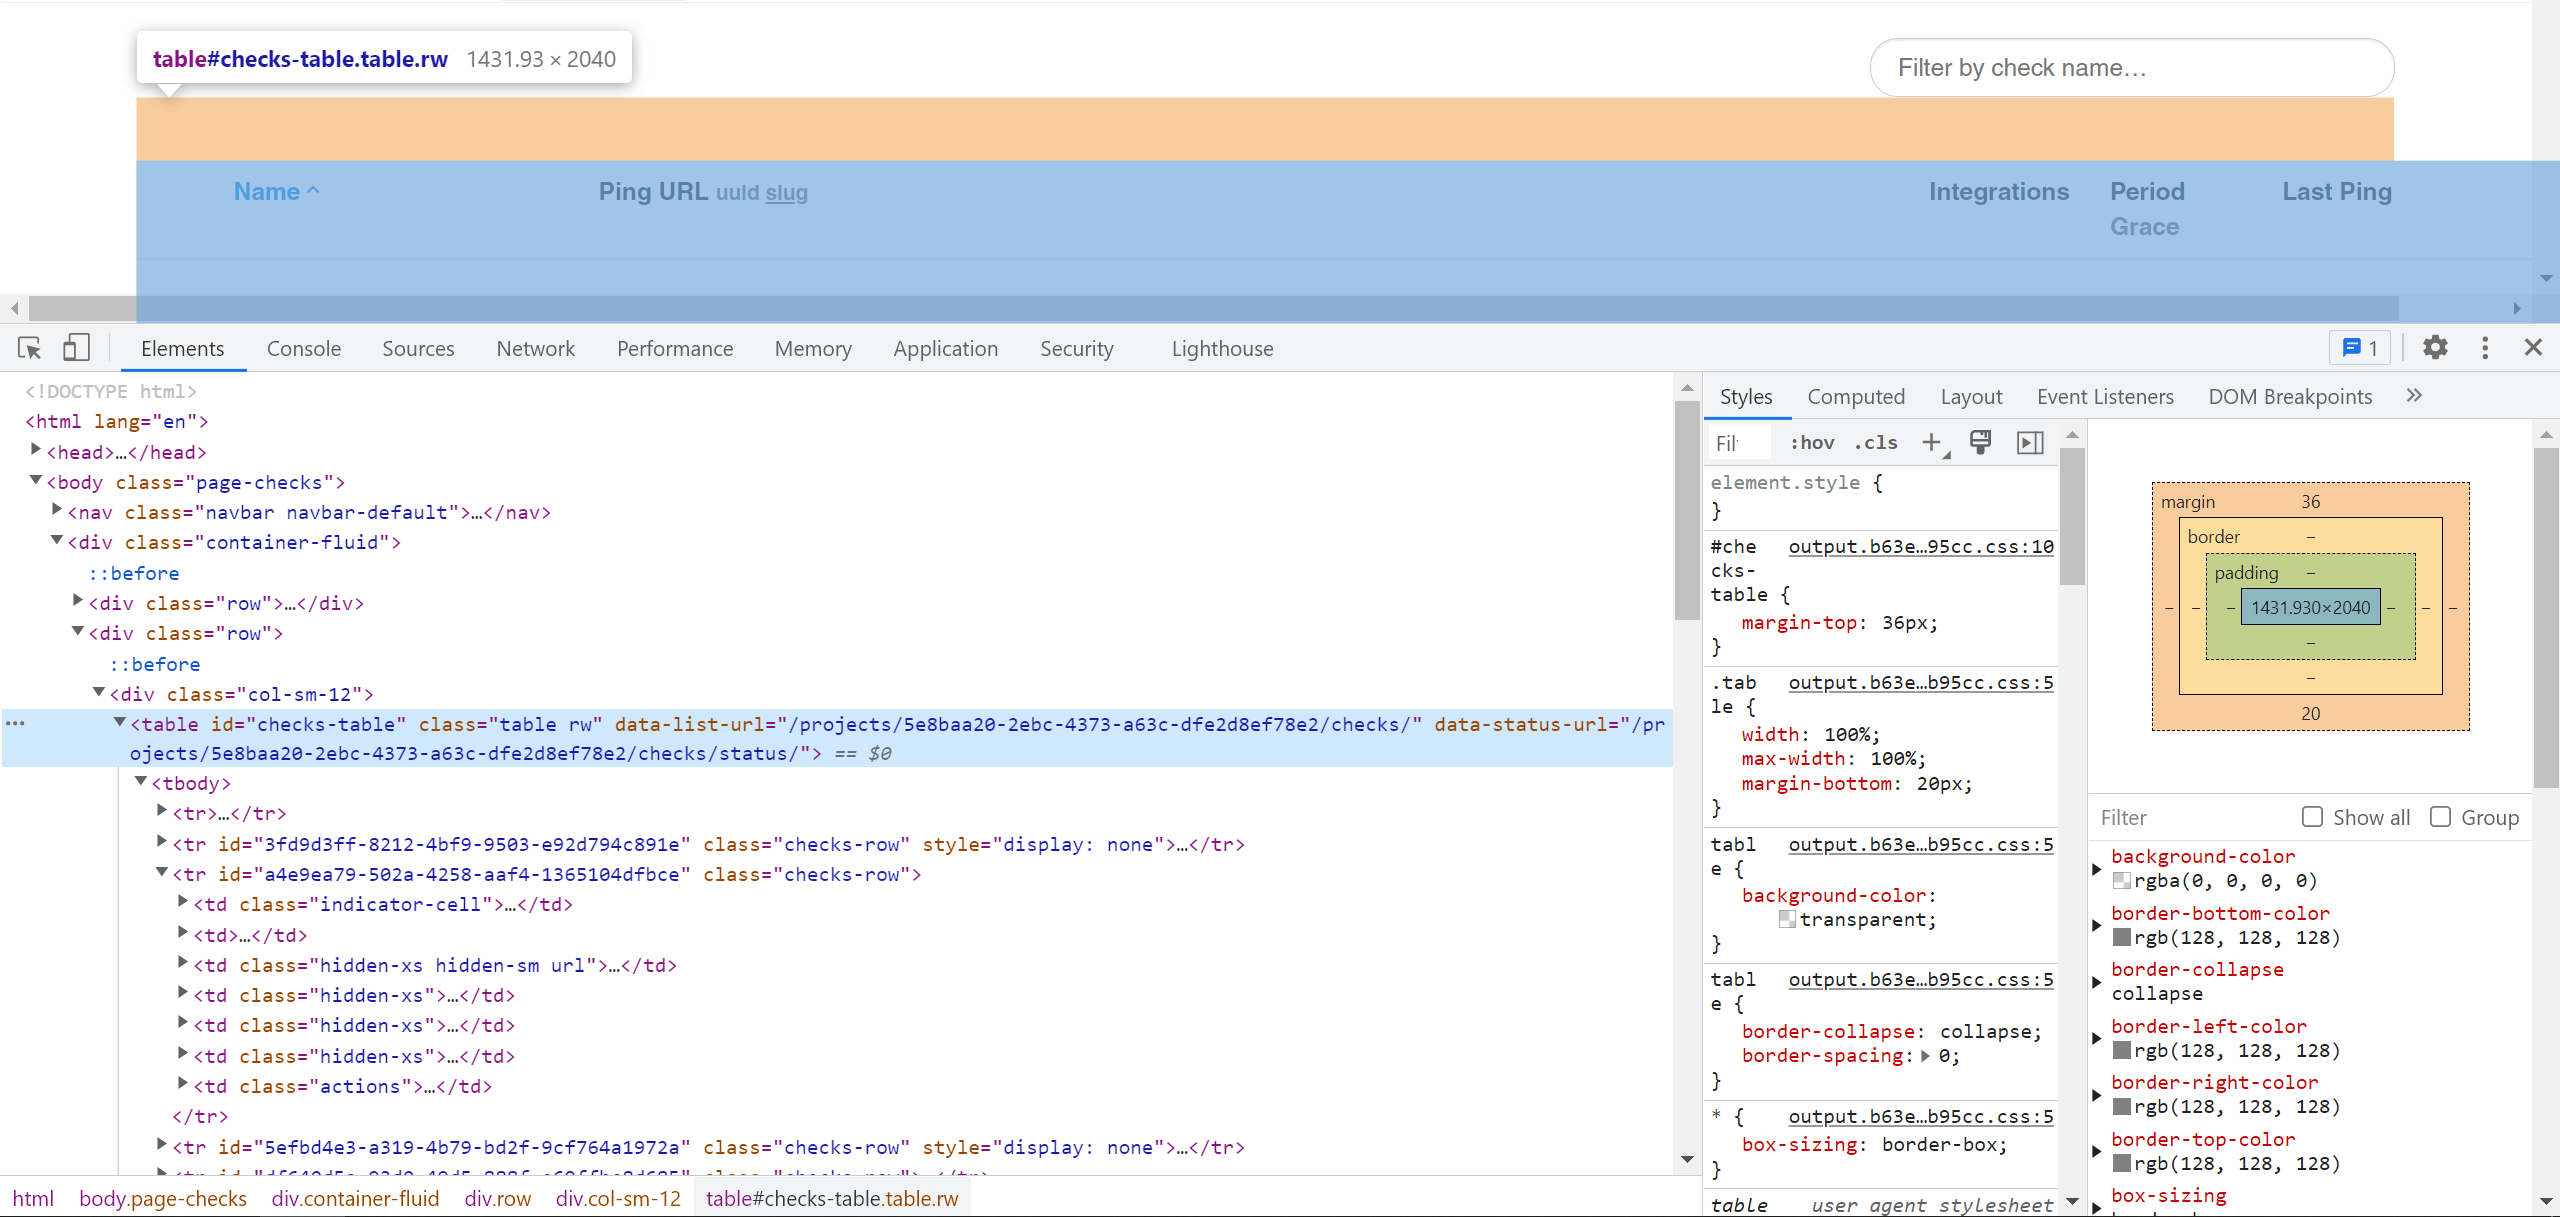2560x1217 pixels.
Task: Switch to the Console tab
Action: (303, 348)
